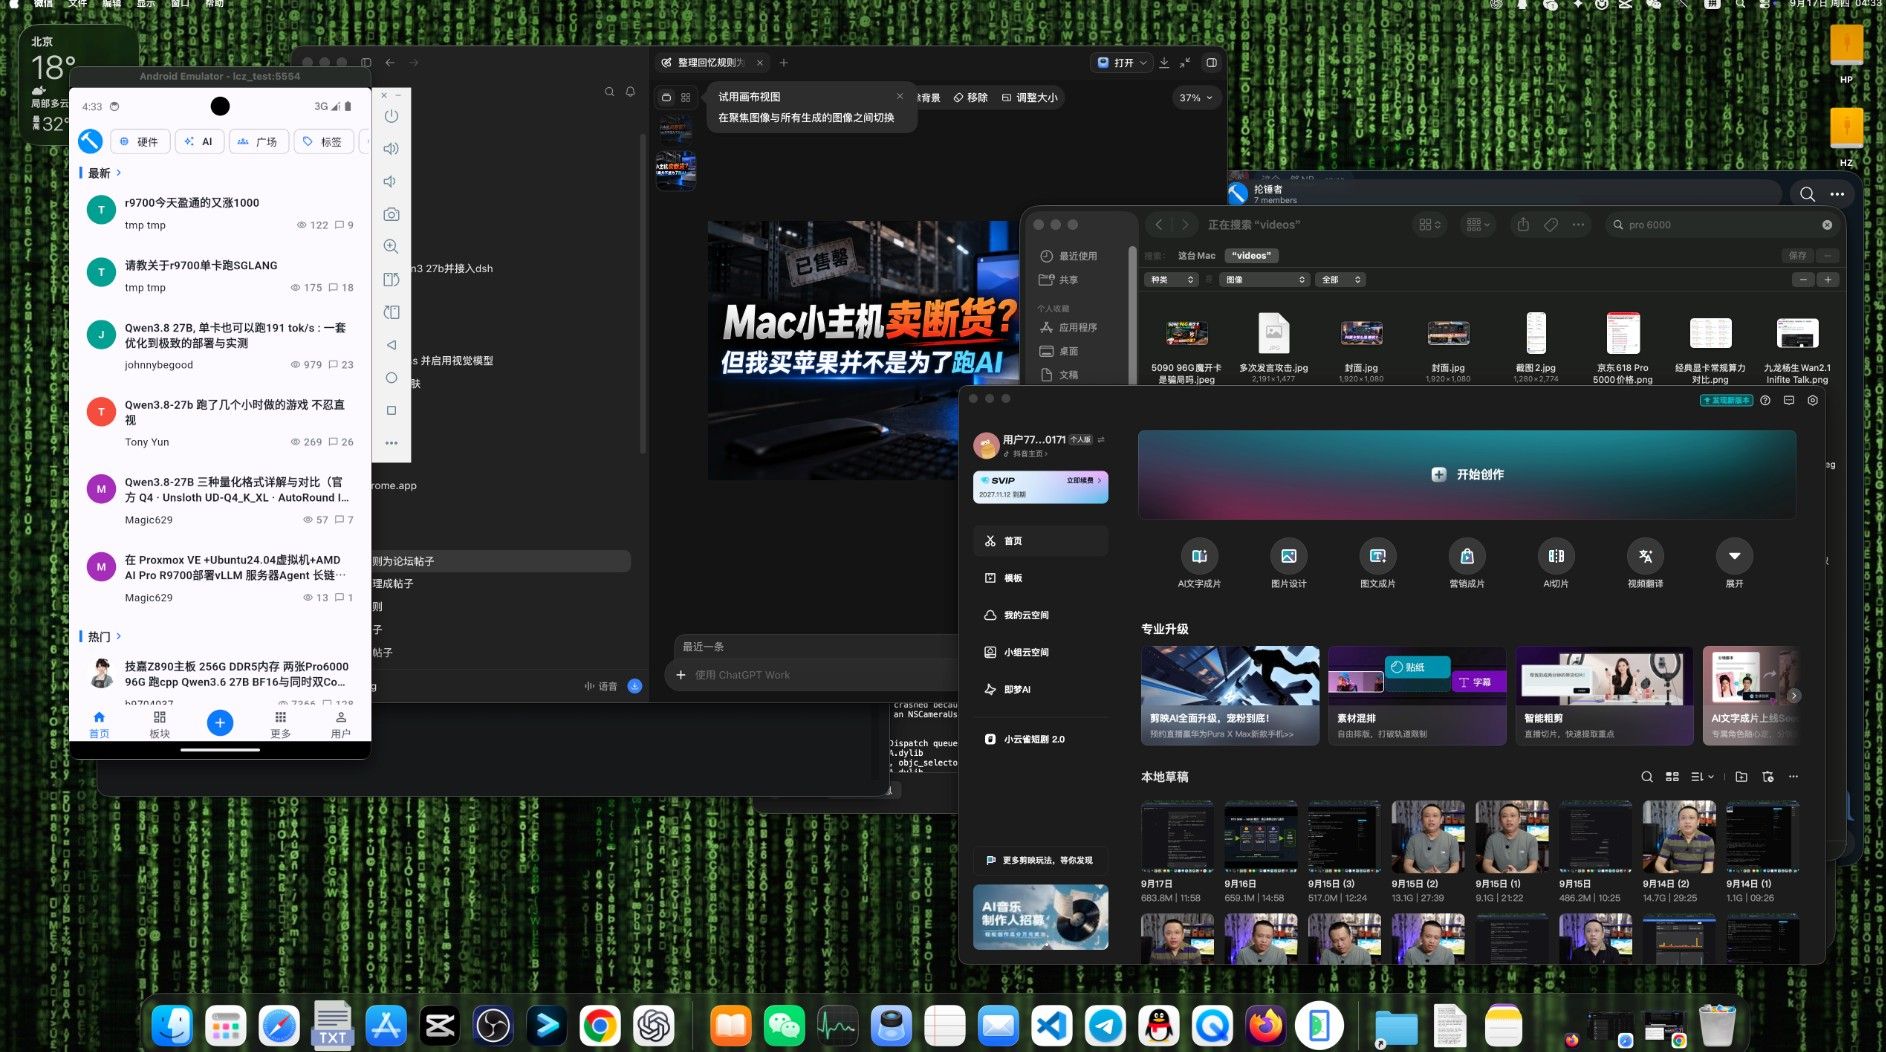The width and height of the screenshot is (1886, 1052).
Task: Select AI切片 tool in 剪映
Action: pos(1556,564)
